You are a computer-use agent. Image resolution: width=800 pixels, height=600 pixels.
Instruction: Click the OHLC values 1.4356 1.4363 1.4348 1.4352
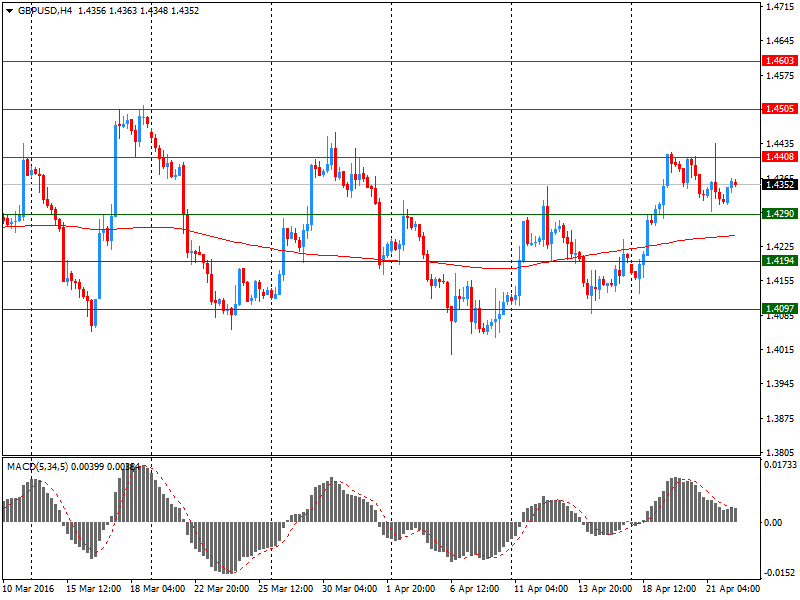(138, 11)
